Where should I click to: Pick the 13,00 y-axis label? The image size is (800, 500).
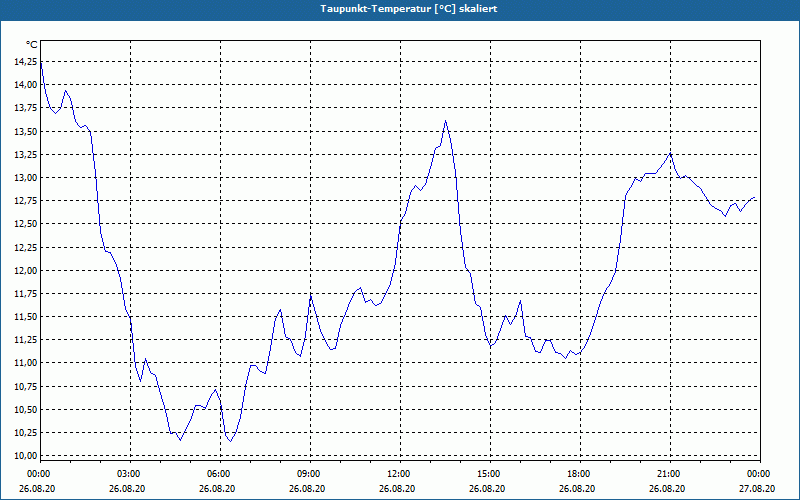[x=26, y=178]
